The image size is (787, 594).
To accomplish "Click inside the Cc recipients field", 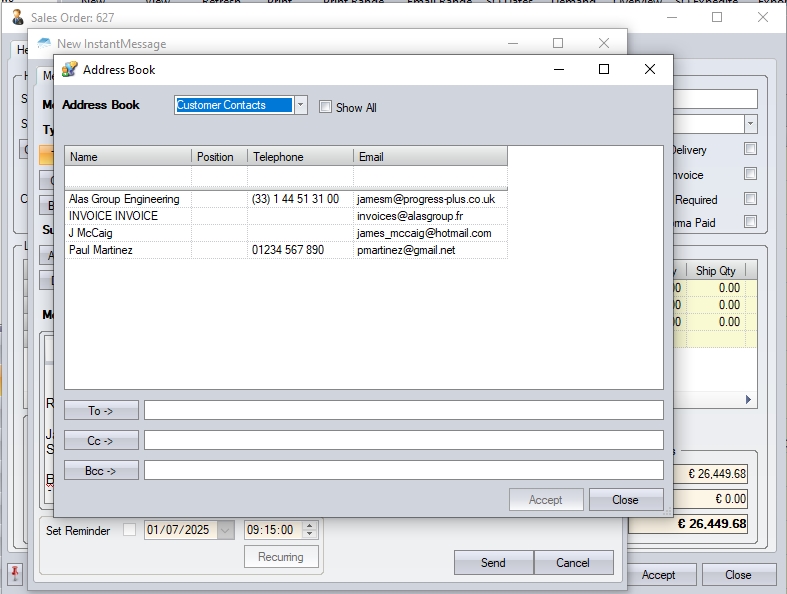I will (x=403, y=440).
